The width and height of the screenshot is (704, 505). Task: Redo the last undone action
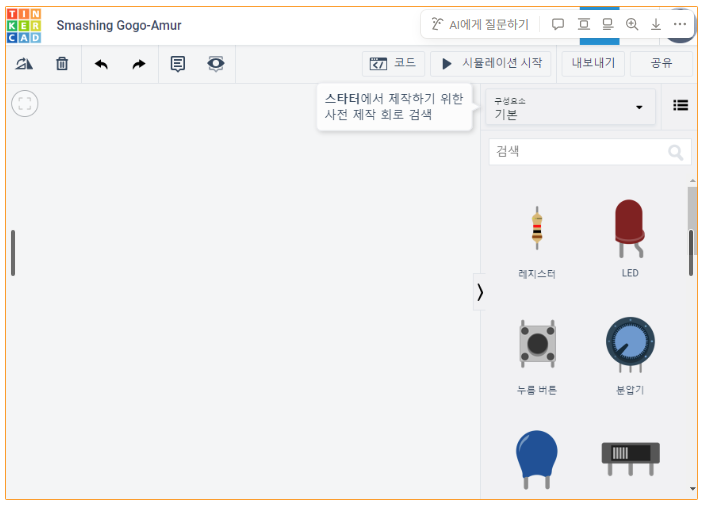[139, 64]
